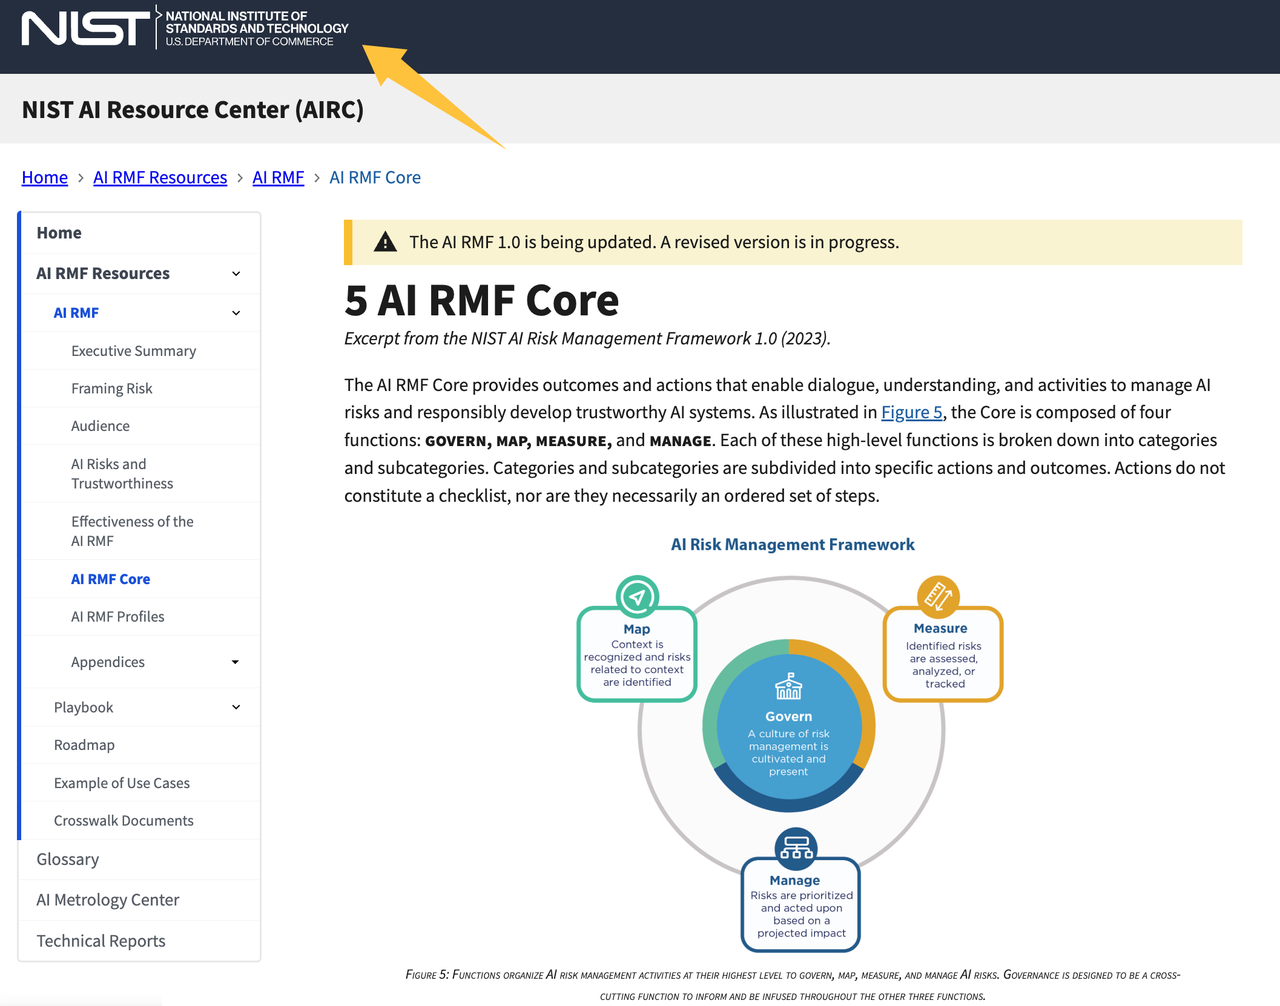Open Effectiveness of the AI RMF
The image size is (1280, 1006).
132,531
